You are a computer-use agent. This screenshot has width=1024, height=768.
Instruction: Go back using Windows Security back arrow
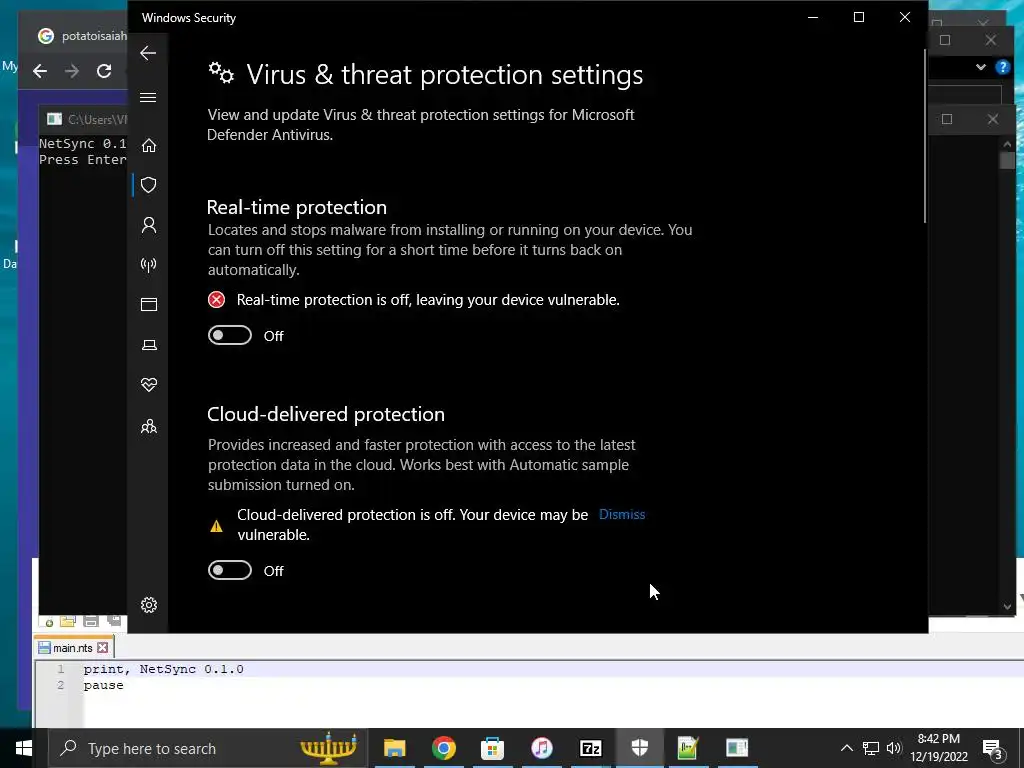click(148, 53)
